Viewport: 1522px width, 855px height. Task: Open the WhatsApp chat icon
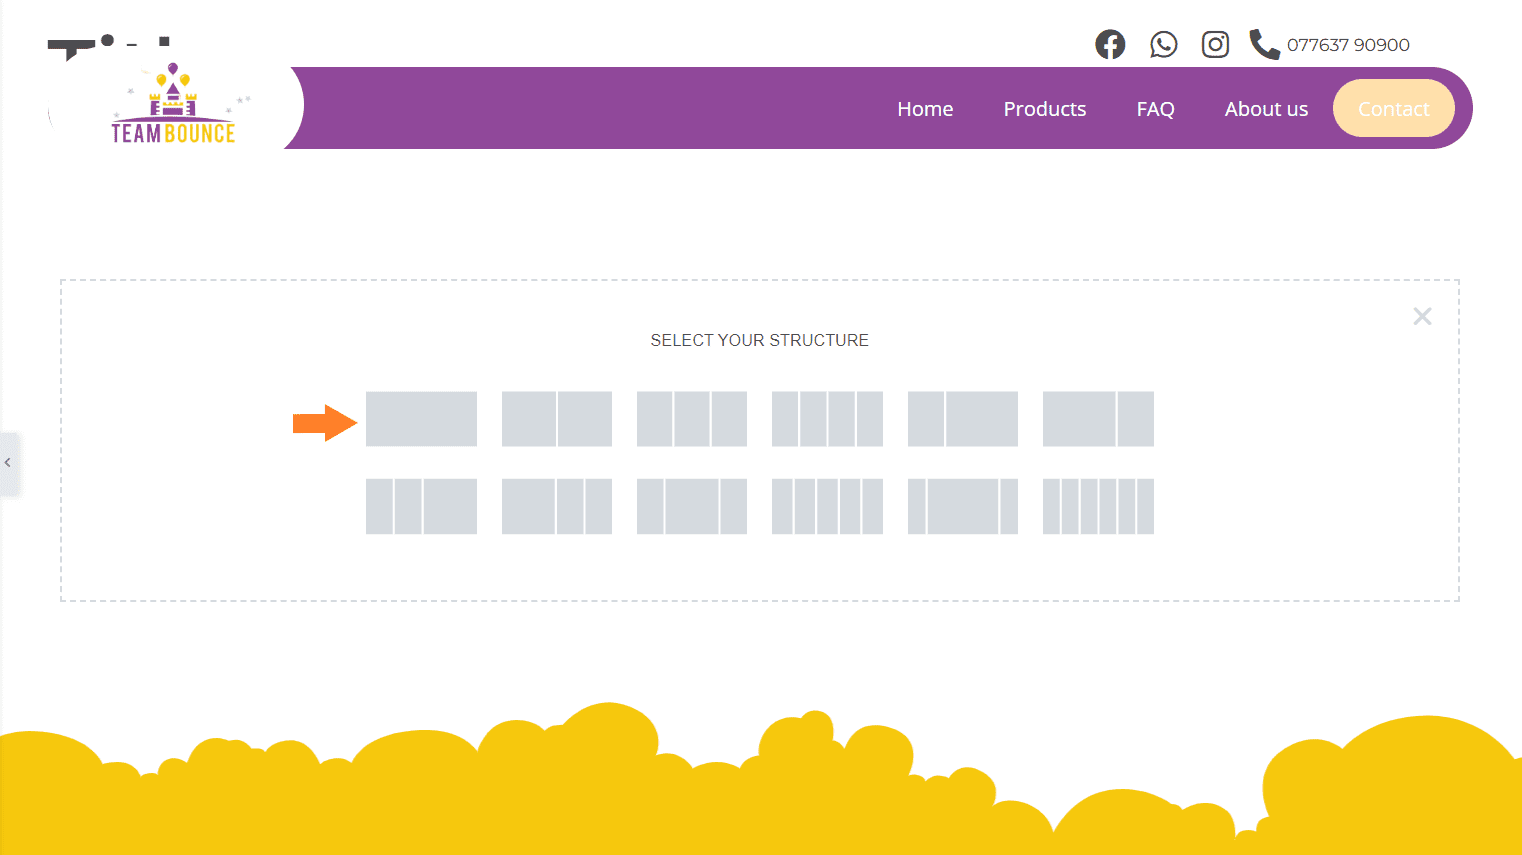(1163, 44)
